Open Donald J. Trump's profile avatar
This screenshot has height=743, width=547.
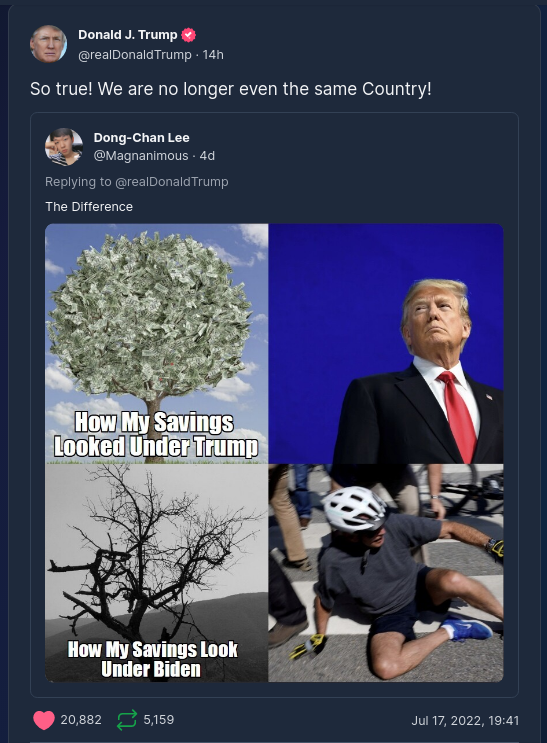coord(48,44)
